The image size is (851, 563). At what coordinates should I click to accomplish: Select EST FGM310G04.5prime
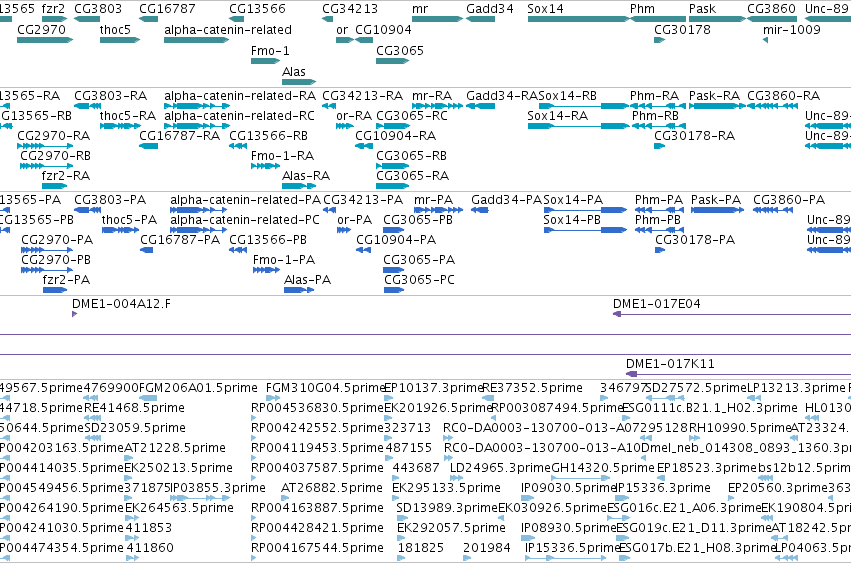coord(325,388)
